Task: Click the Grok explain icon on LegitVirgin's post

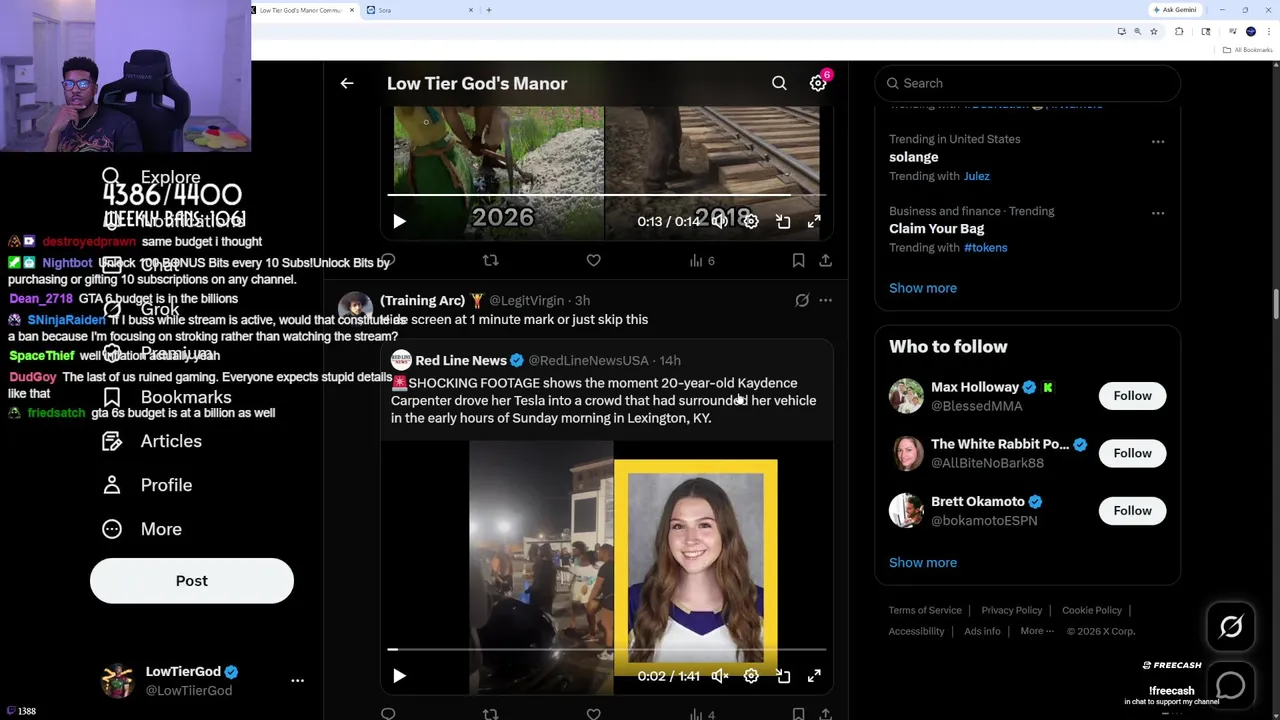Action: pos(802,300)
